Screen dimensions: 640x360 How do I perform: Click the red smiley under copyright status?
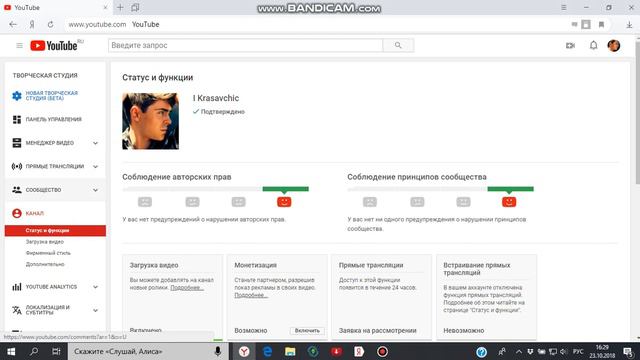[284, 202]
